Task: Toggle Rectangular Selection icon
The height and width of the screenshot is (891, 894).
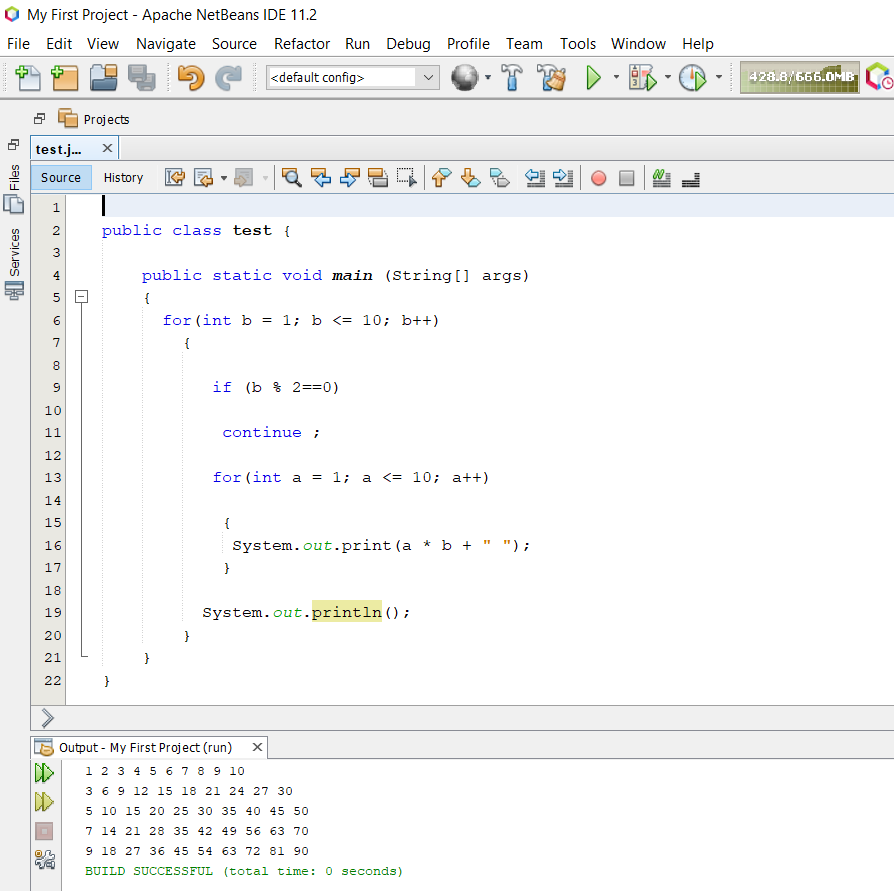Action: [407, 178]
